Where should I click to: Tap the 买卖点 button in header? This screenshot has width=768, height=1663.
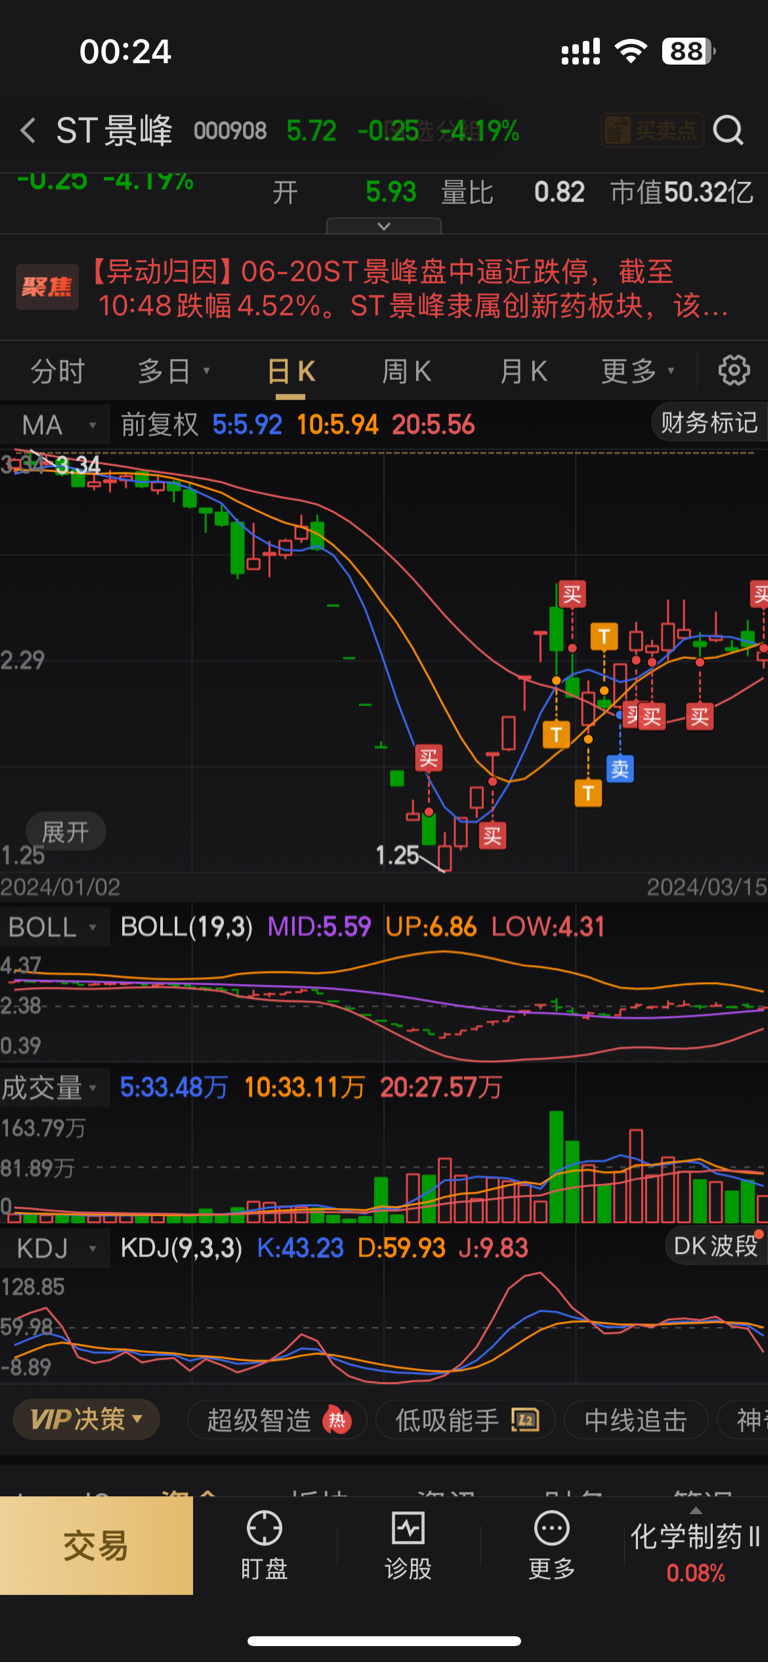[x=651, y=130]
